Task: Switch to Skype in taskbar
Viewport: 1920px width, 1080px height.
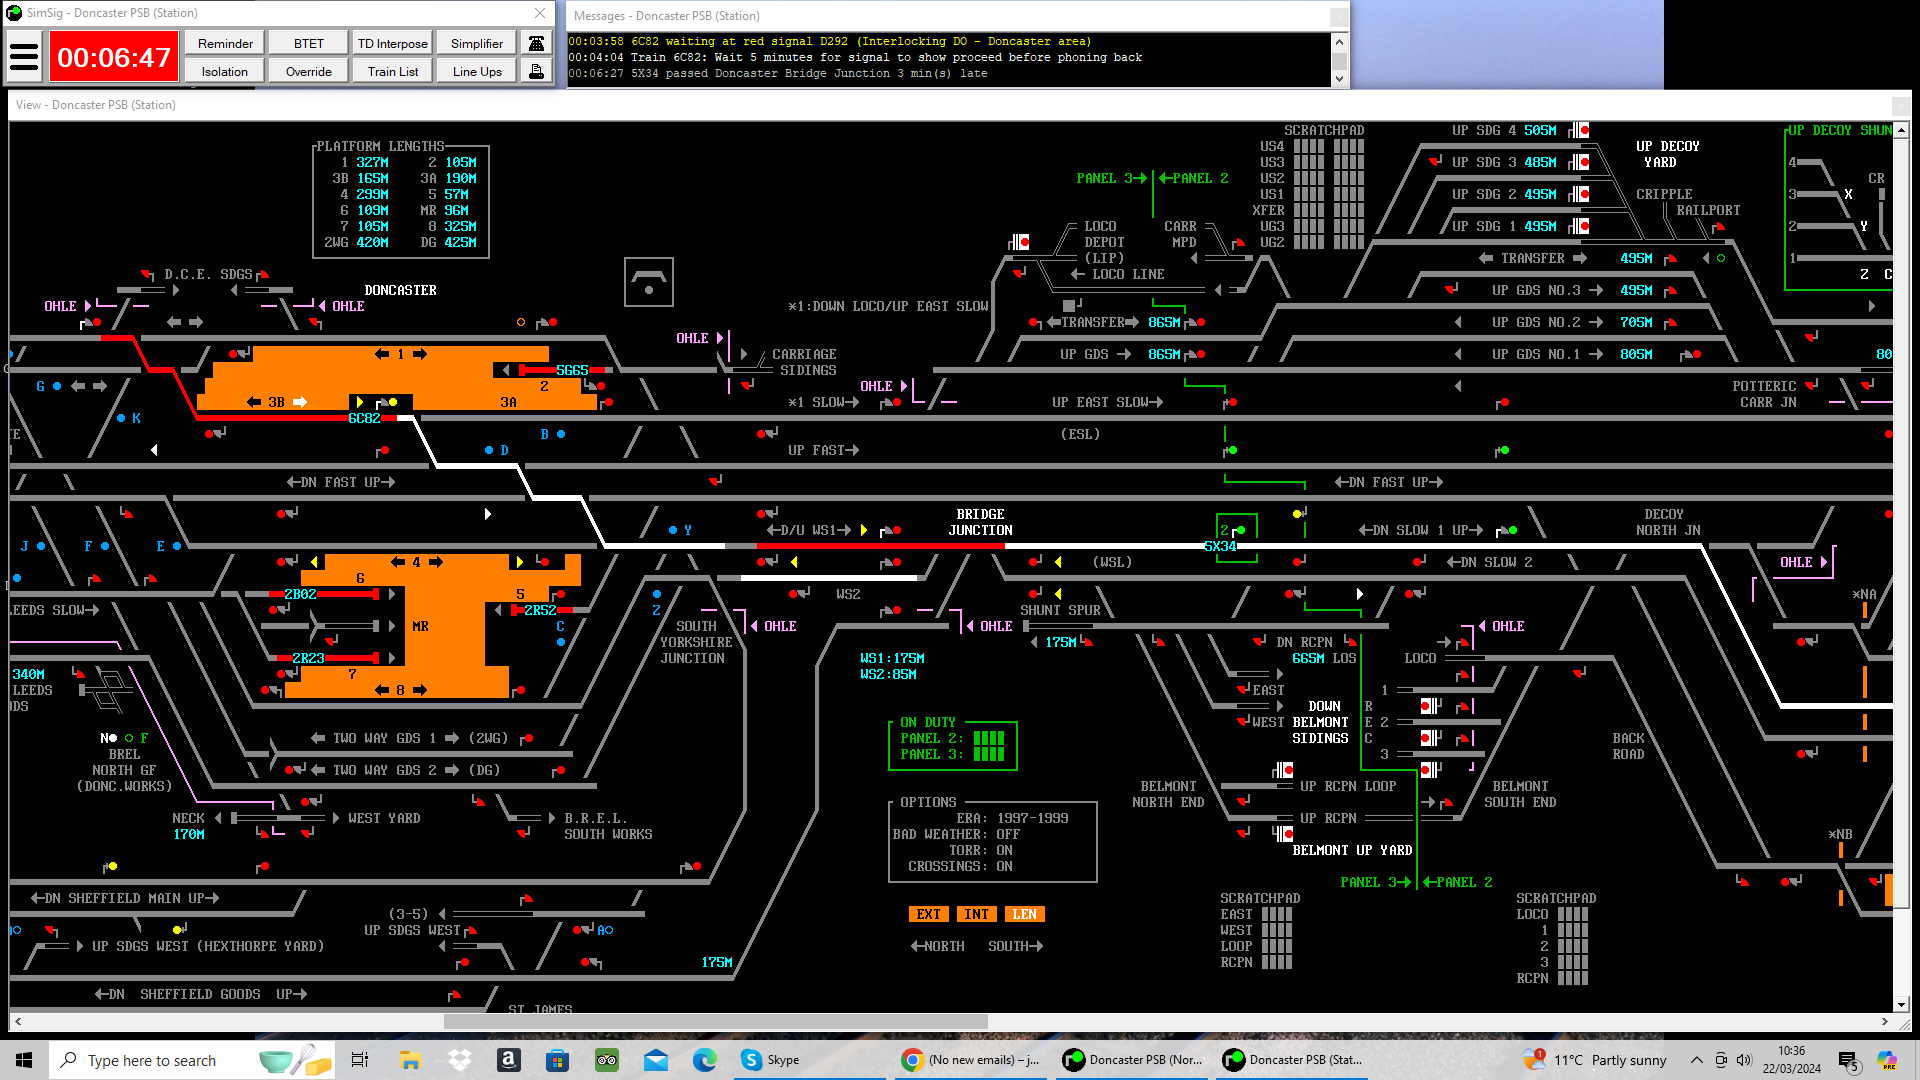Action: click(x=810, y=1060)
